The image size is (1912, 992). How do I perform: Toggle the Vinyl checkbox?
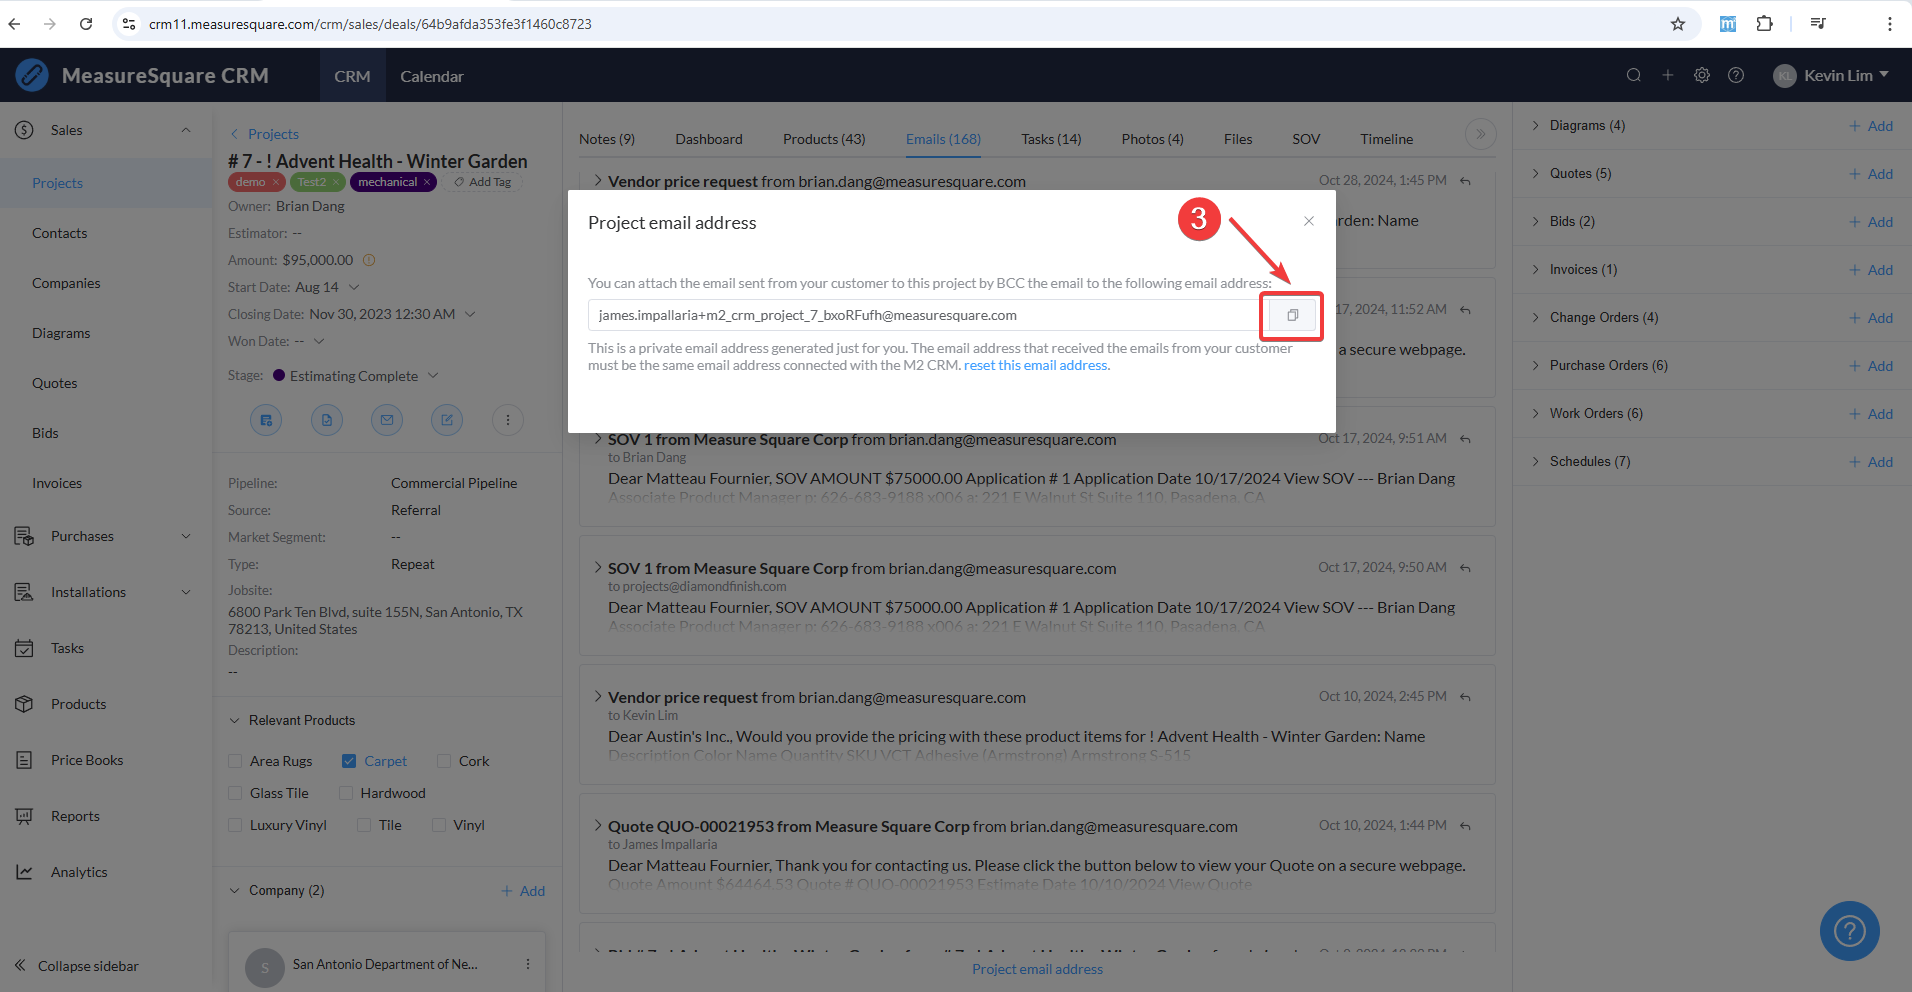439,825
